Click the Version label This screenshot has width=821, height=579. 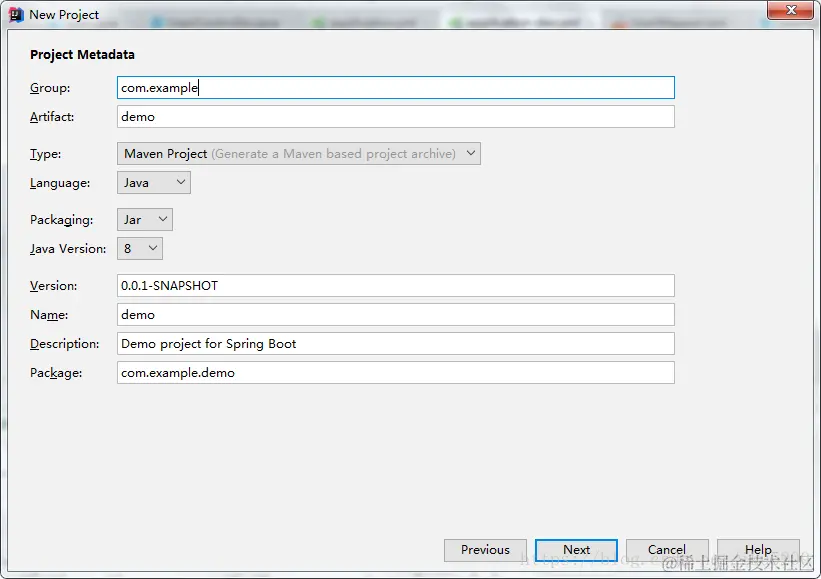(x=53, y=286)
